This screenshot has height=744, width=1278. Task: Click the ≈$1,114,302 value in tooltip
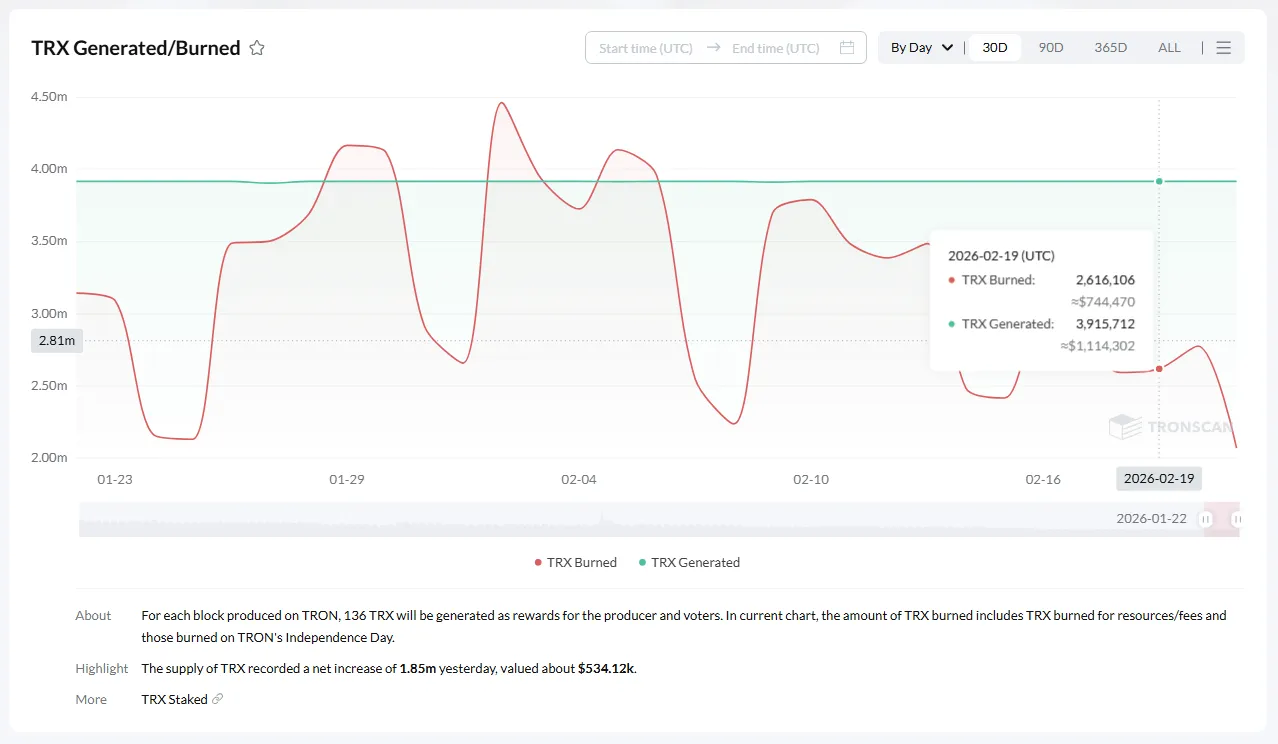1097,346
